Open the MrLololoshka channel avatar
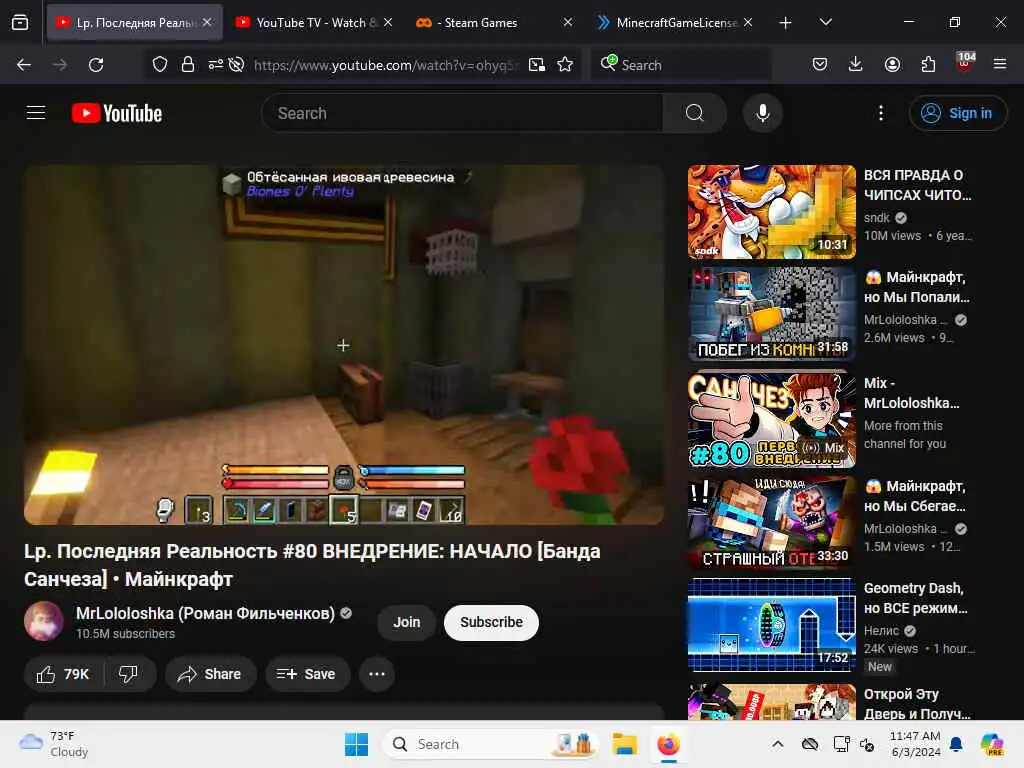The image size is (1024, 768). [44, 621]
